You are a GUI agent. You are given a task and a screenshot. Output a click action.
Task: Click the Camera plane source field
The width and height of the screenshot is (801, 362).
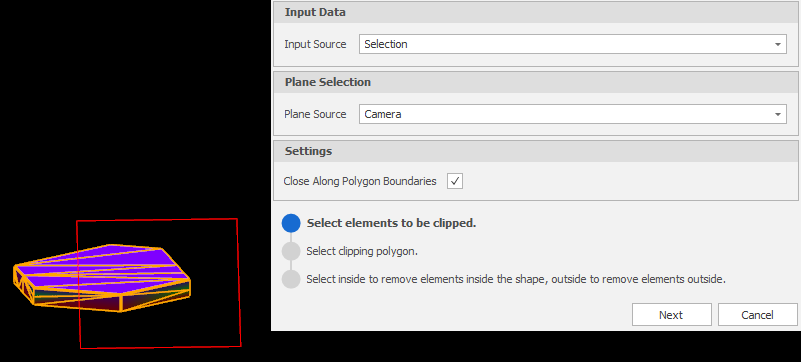tap(573, 114)
